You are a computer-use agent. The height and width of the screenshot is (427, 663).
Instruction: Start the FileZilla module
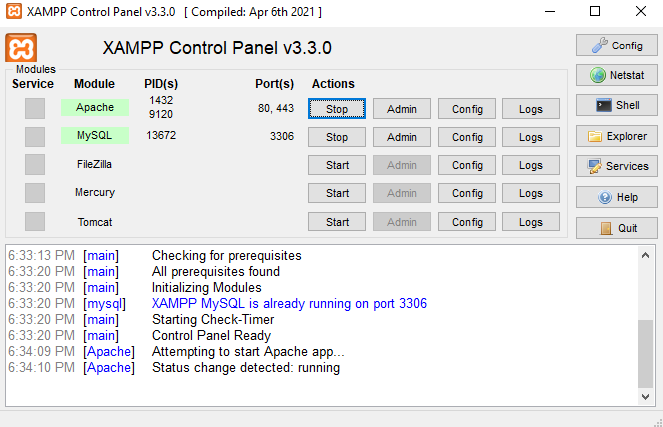337,165
